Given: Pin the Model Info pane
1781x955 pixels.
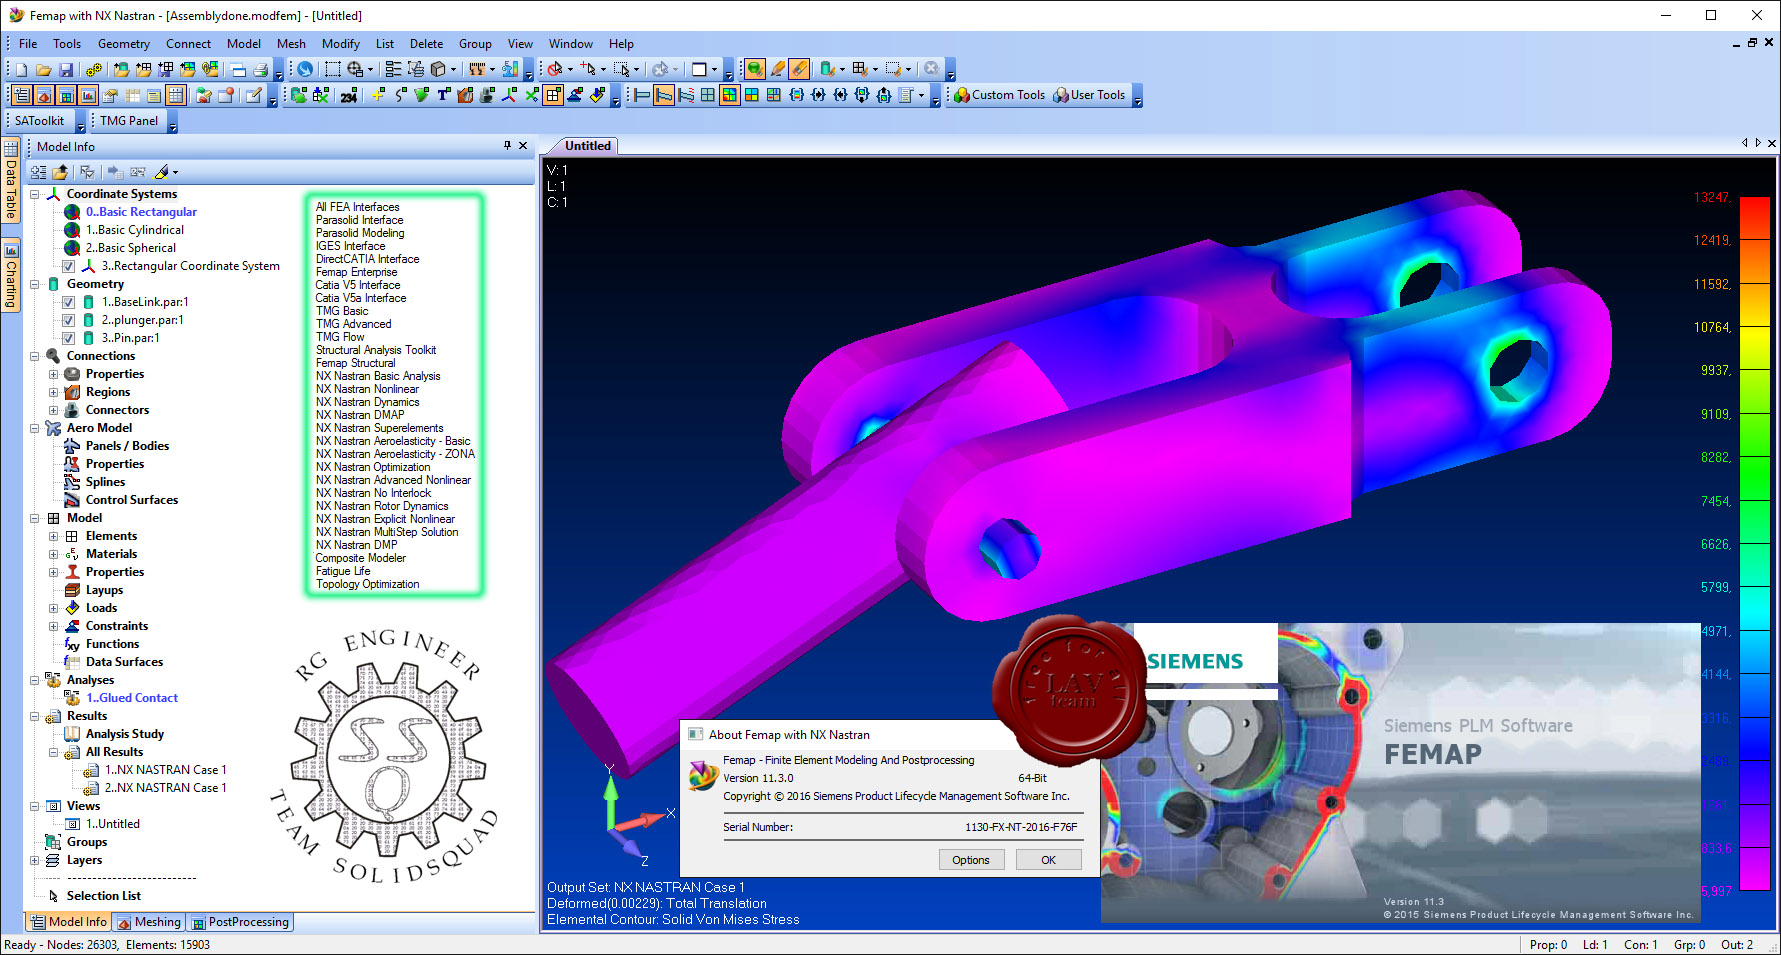Looking at the screenshot, I should point(507,146).
